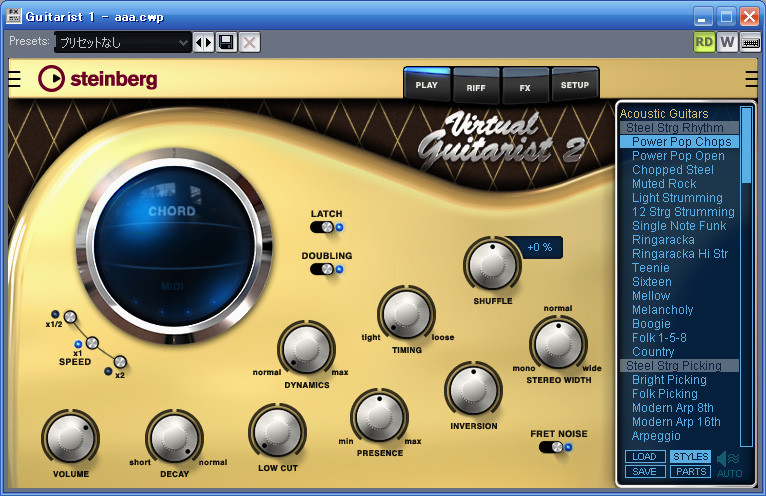Click the previous preset left arrow
The height and width of the screenshot is (496, 766).
click(x=198, y=43)
